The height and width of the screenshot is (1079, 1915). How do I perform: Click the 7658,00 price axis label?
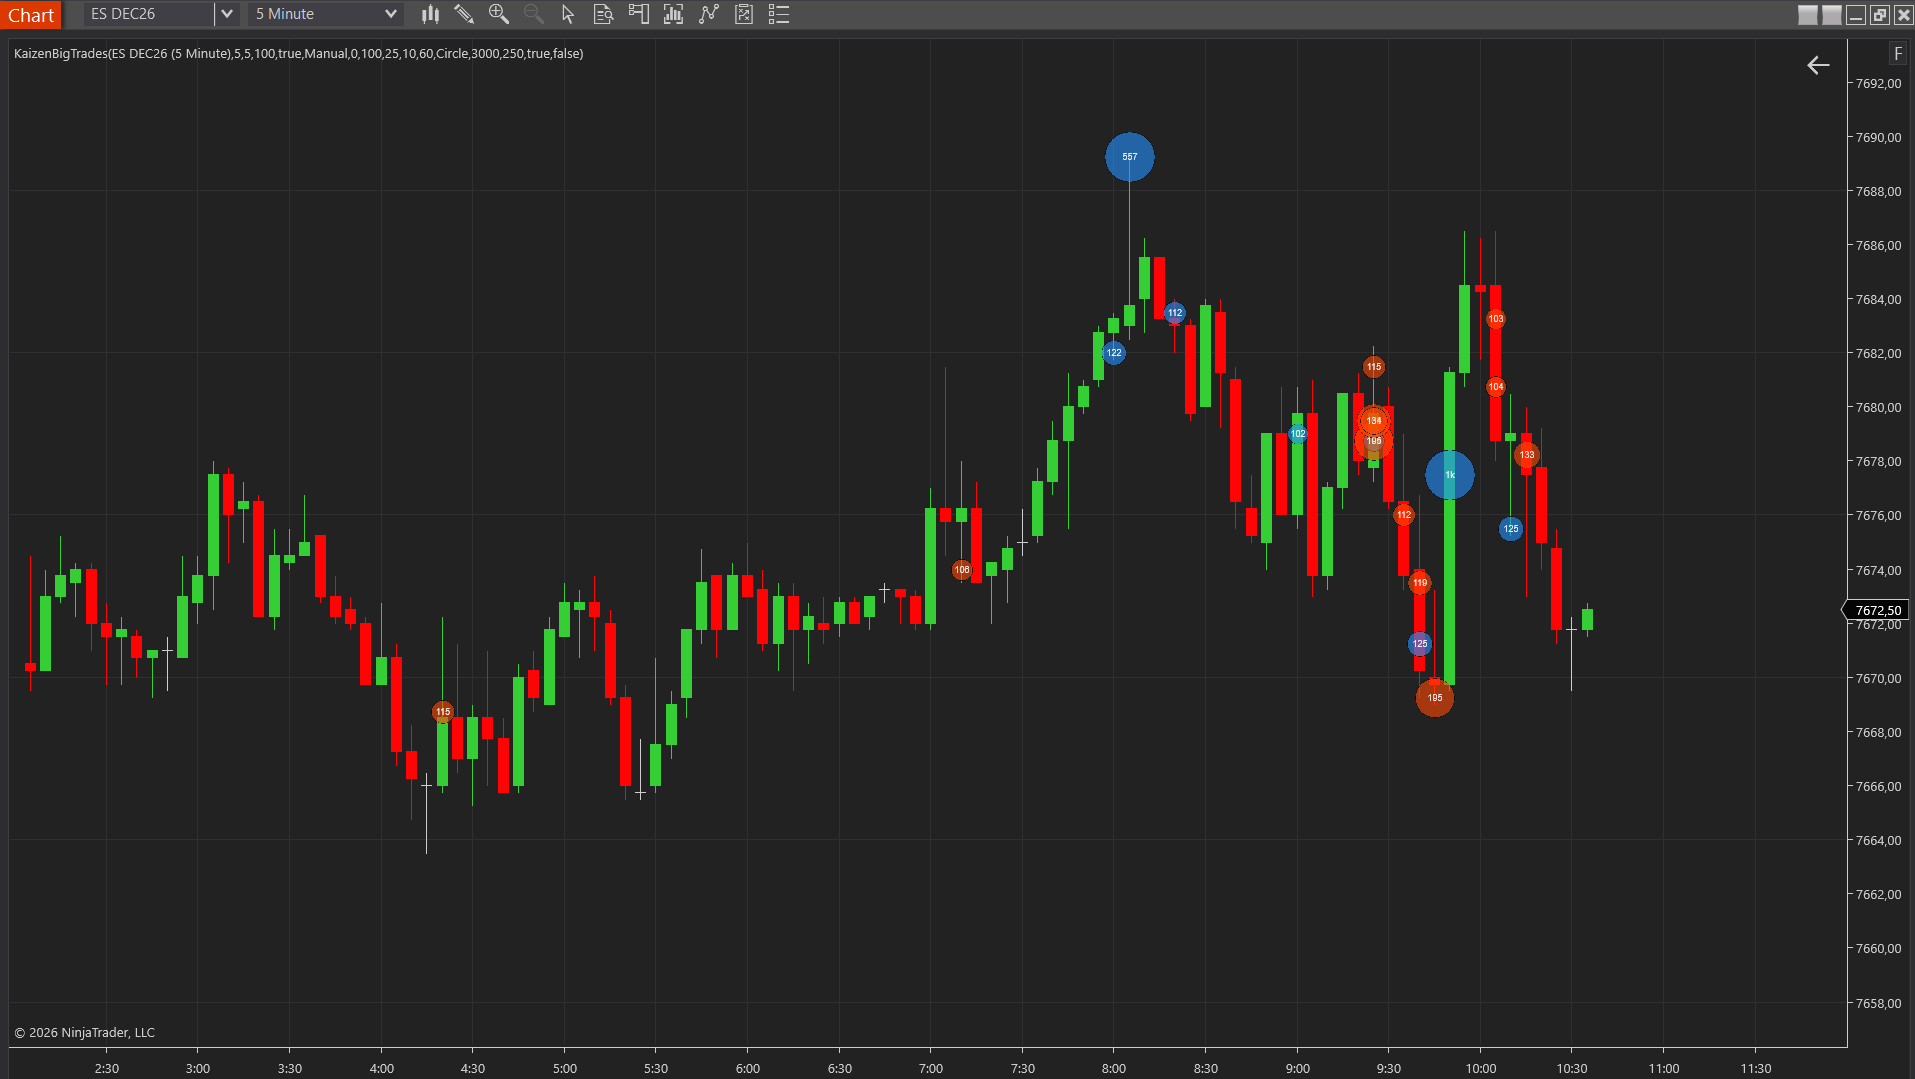pyautogui.click(x=1879, y=1004)
